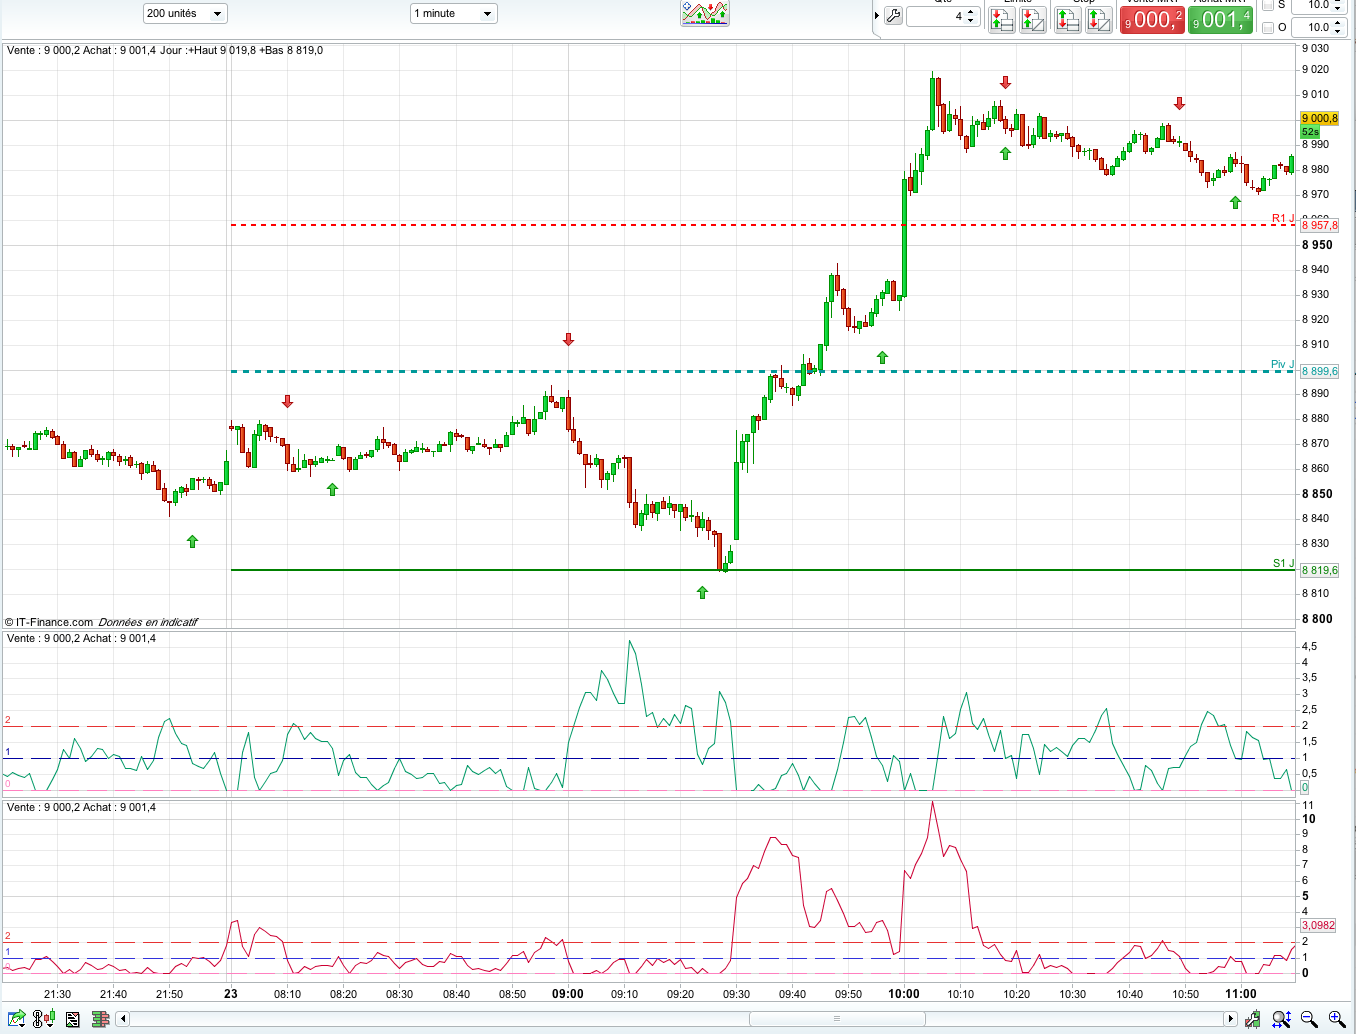The width and height of the screenshot is (1356, 1034).
Task: Click the first Limite order icon
Action: tap(1001, 19)
